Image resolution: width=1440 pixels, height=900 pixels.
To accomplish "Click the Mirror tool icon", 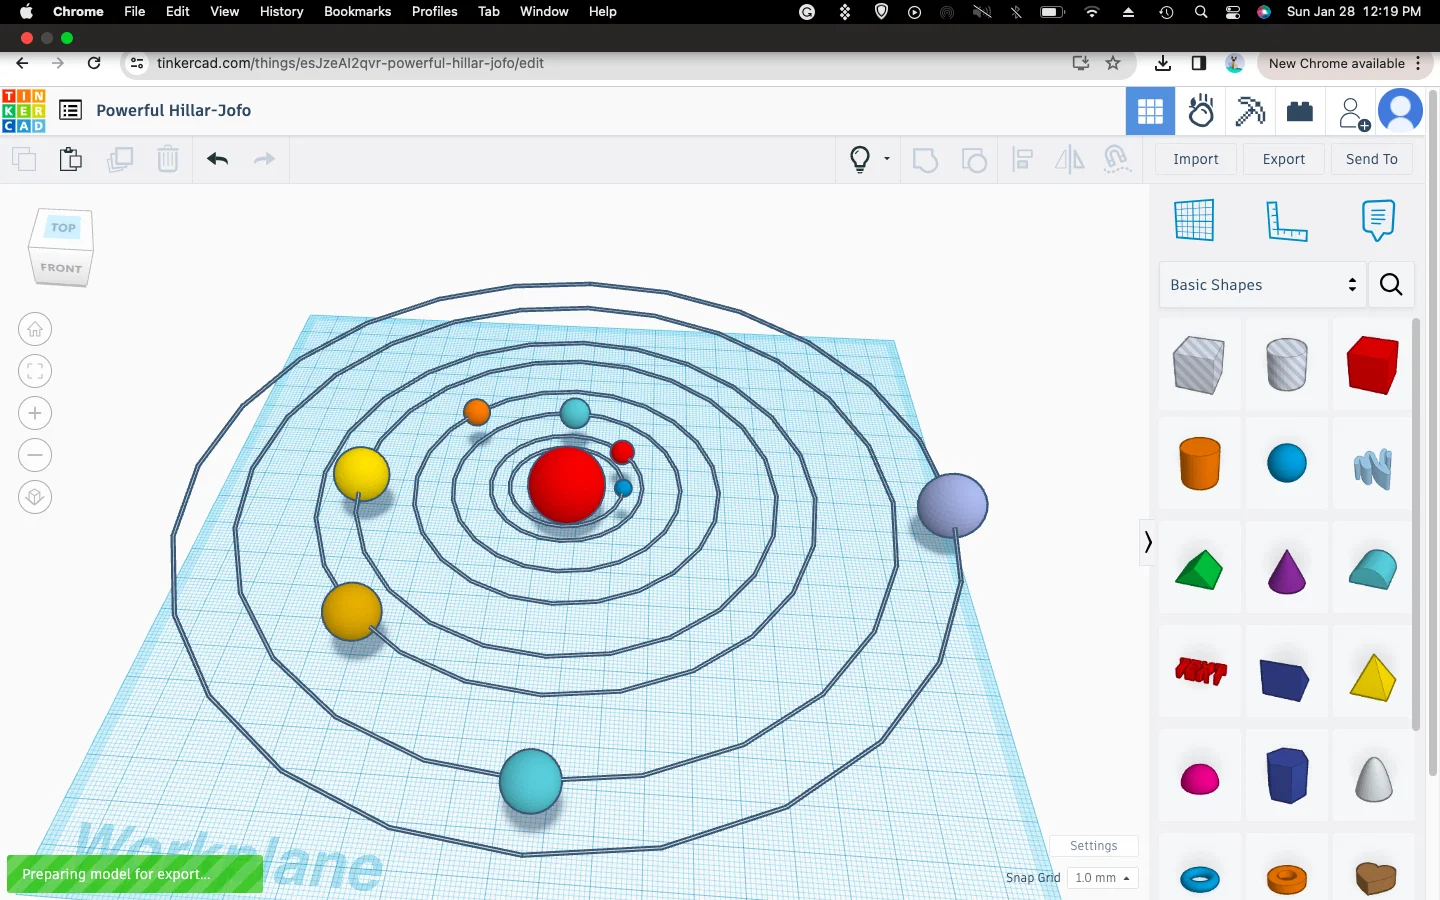I will 1069,159.
